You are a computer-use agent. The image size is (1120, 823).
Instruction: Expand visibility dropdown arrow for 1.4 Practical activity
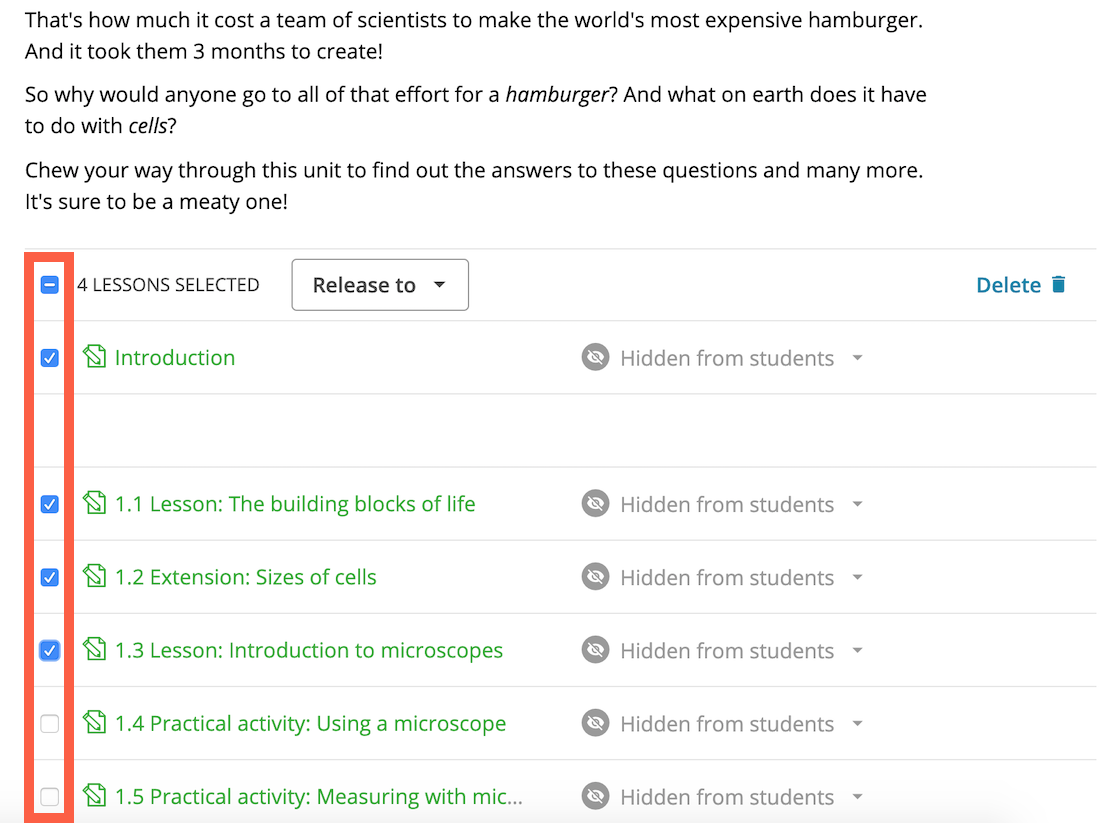point(858,724)
